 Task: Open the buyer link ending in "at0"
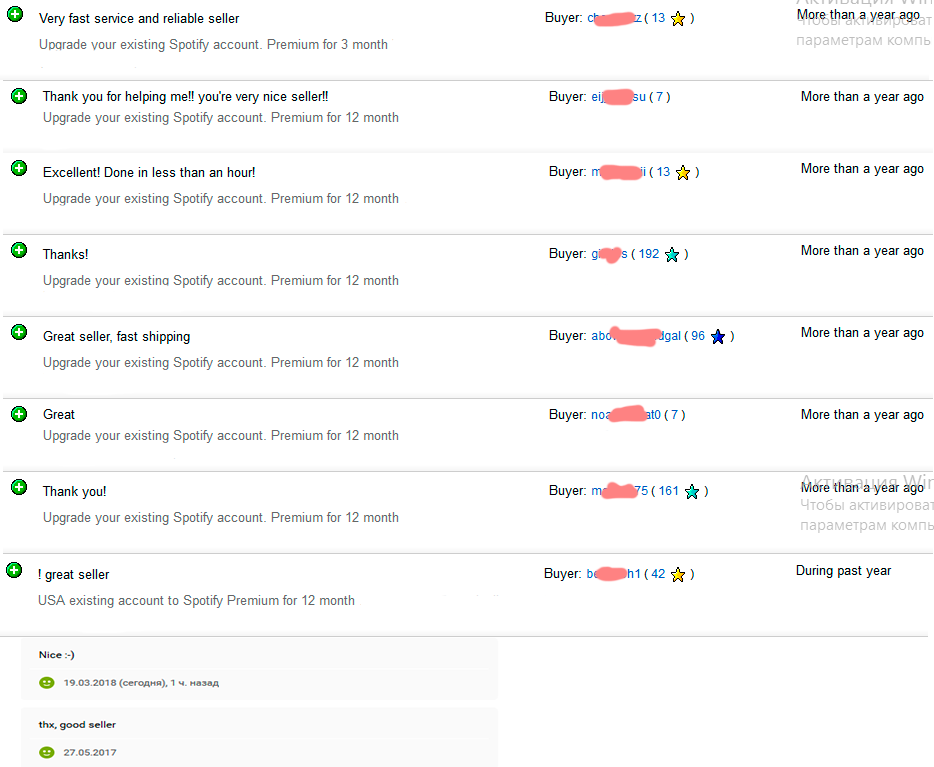tap(625, 414)
